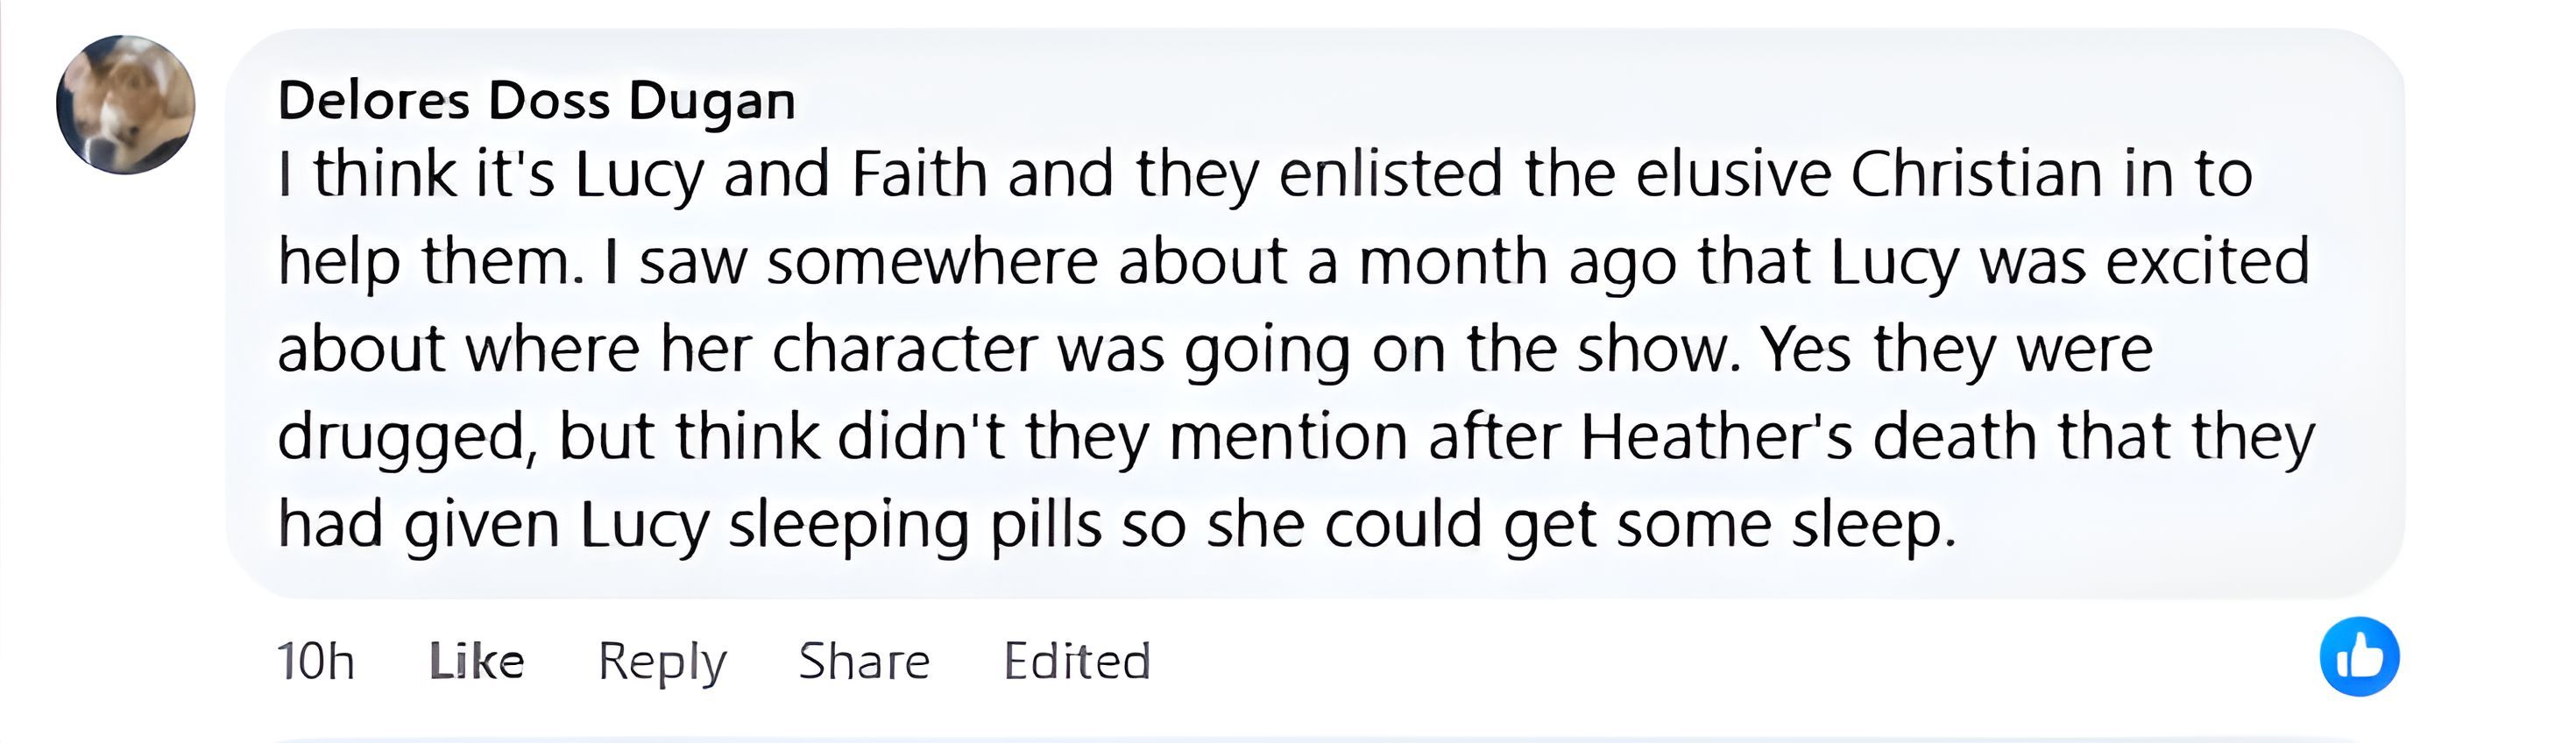The height and width of the screenshot is (743, 2576).
Task: Click the word "enlisted" in the comment
Action: coord(1390,174)
